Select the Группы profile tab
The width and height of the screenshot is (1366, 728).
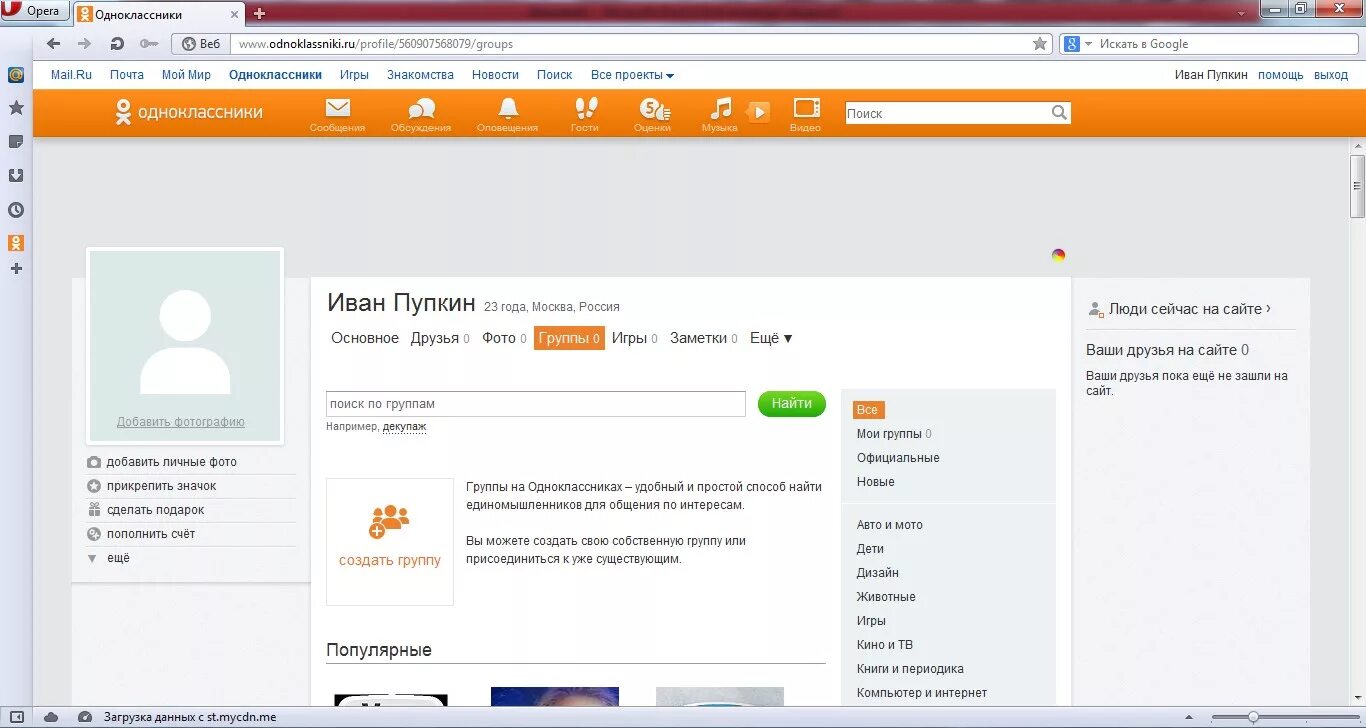click(x=569, y=338)
